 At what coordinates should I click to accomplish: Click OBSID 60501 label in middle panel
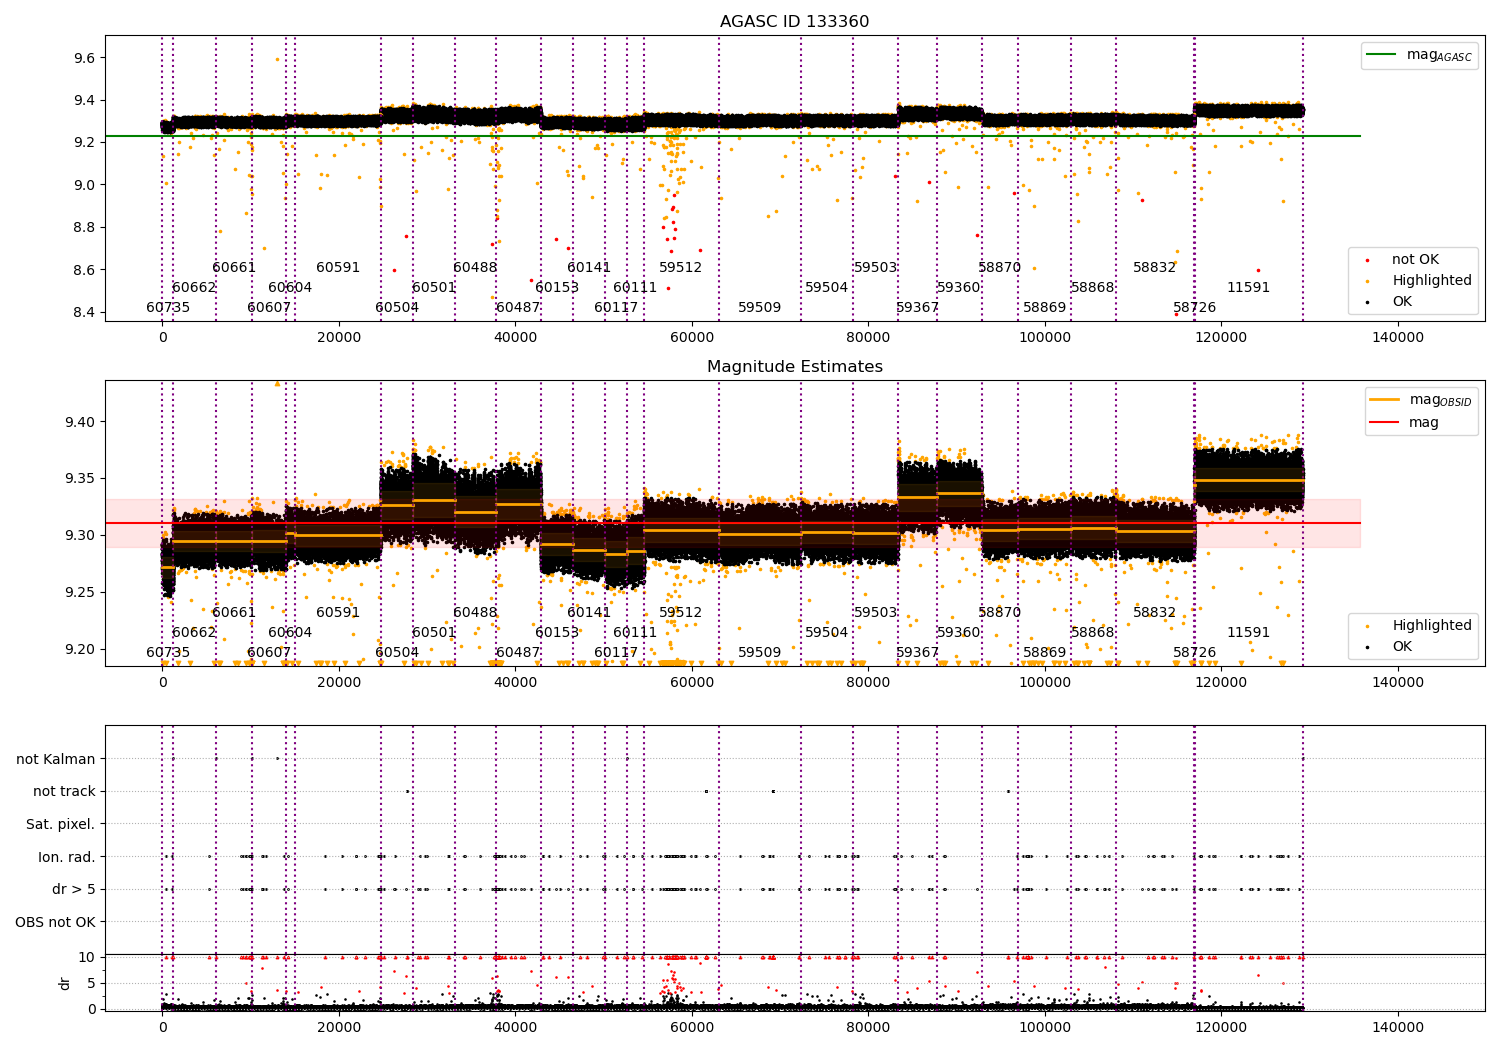[434, 632]
